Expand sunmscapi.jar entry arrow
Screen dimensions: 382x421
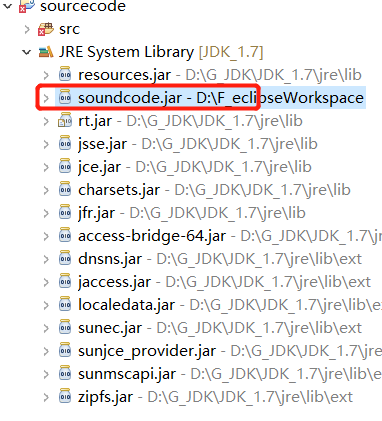[x=46, y=374]
